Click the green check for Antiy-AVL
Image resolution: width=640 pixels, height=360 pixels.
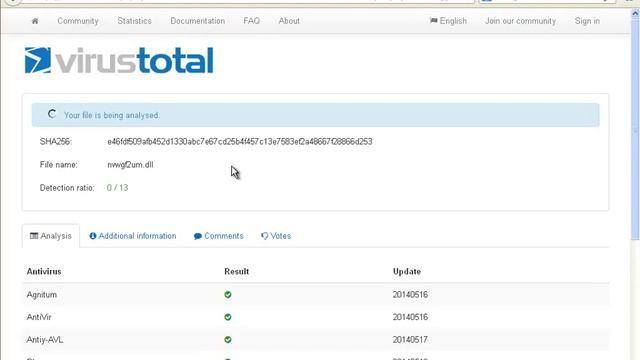point(228,340)
